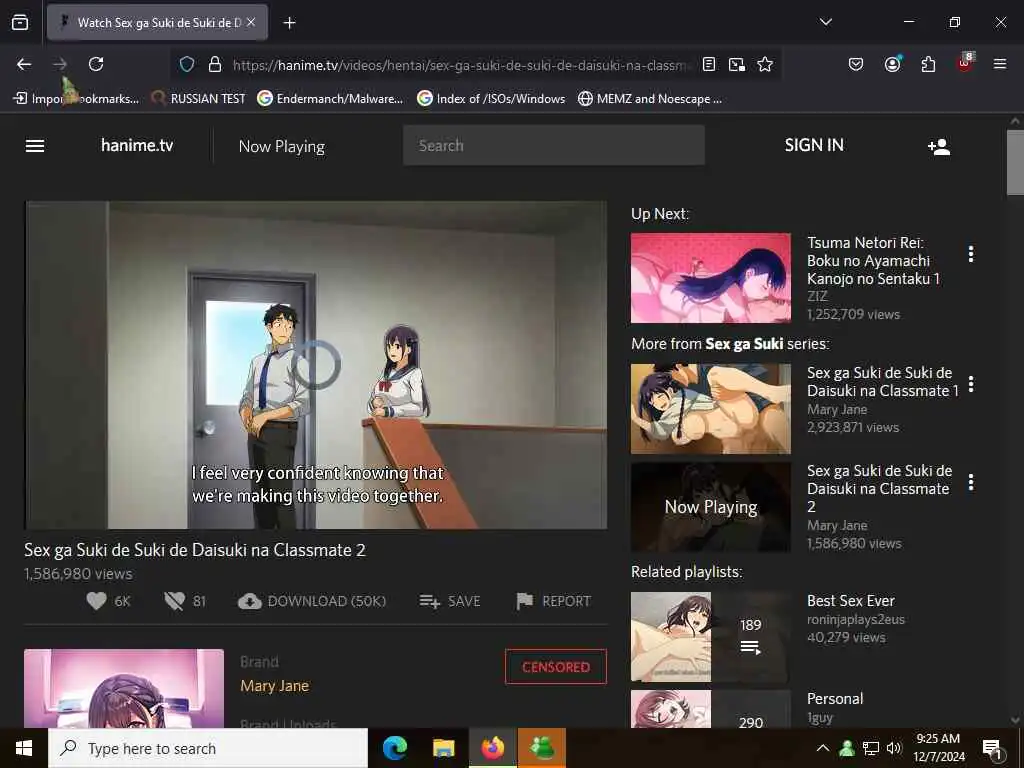Click SIGN IN button
Screen dimensions: 1024x768
(x=814, y=145)
